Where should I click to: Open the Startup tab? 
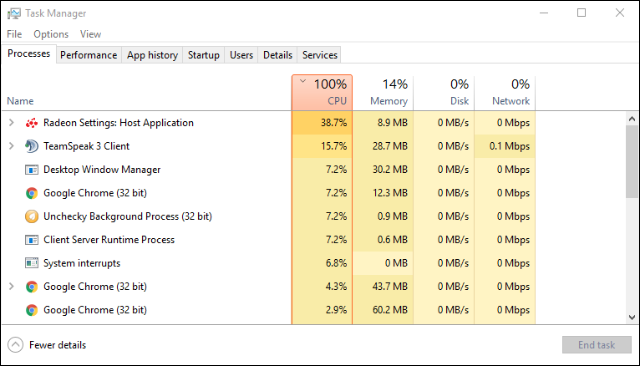204,55
